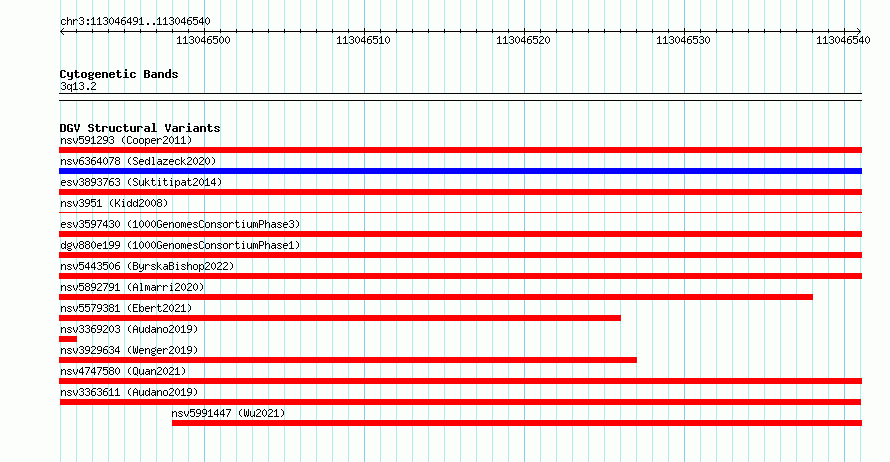Click the nsv591293 (Cooper2011) variant label
This screenshot has height=462, width=890.
click(126, 140)
